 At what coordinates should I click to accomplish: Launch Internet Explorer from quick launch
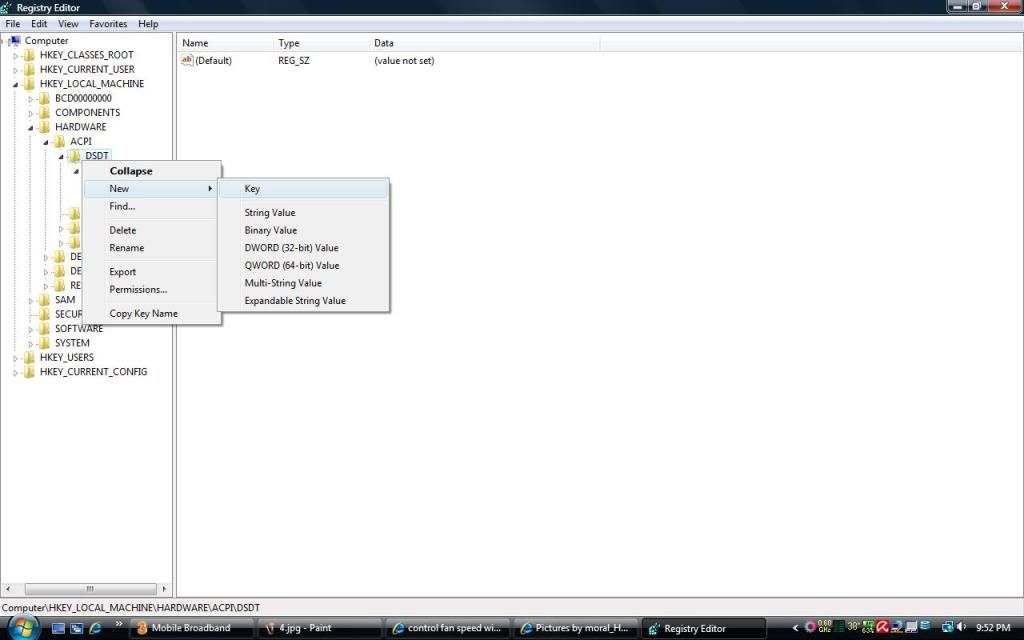pos(95,628)
